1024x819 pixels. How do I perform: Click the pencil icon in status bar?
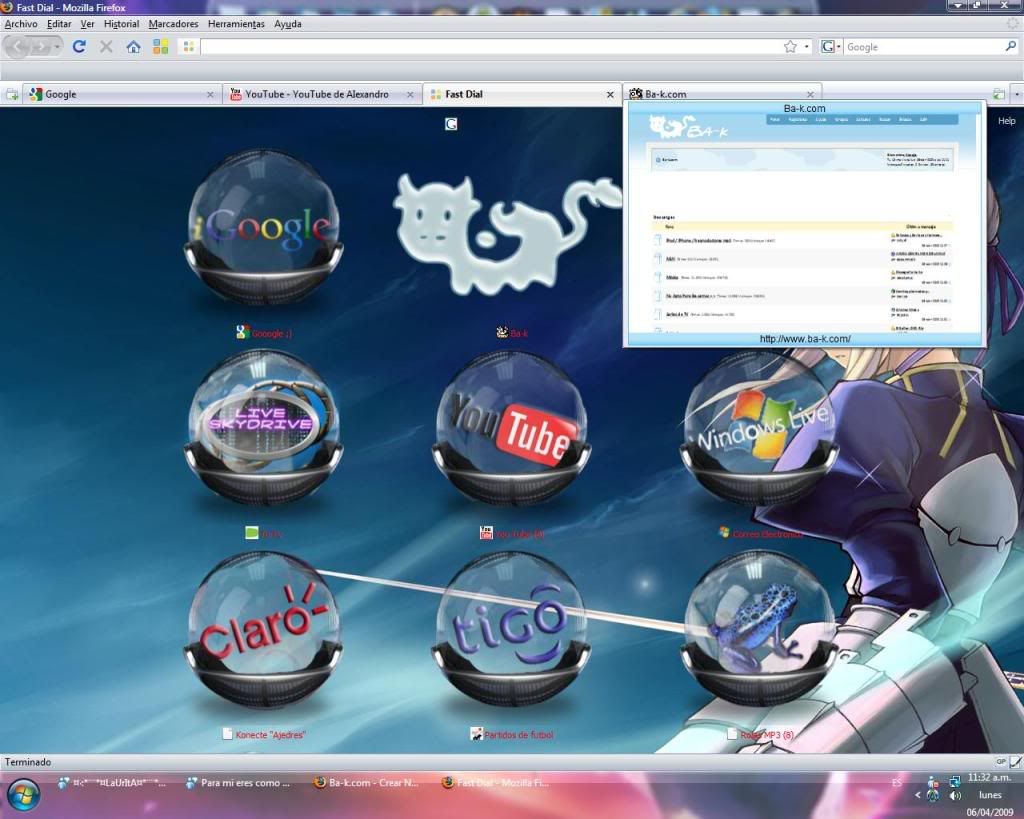(1016, 762)
